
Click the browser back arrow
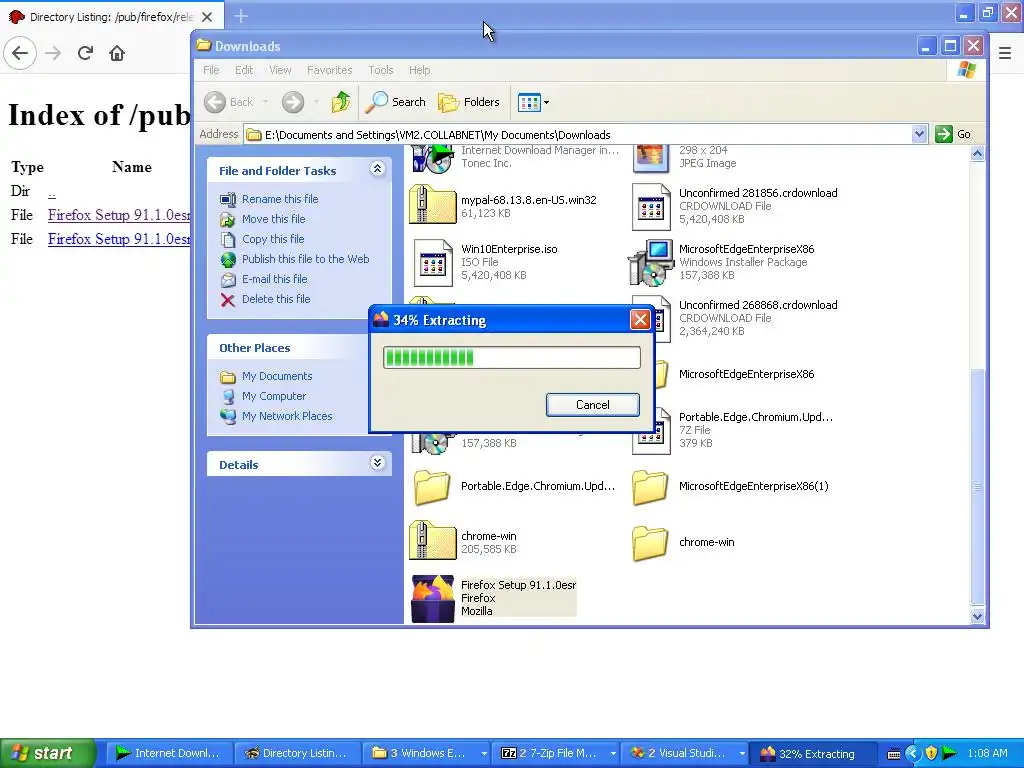tap(20, 53)
